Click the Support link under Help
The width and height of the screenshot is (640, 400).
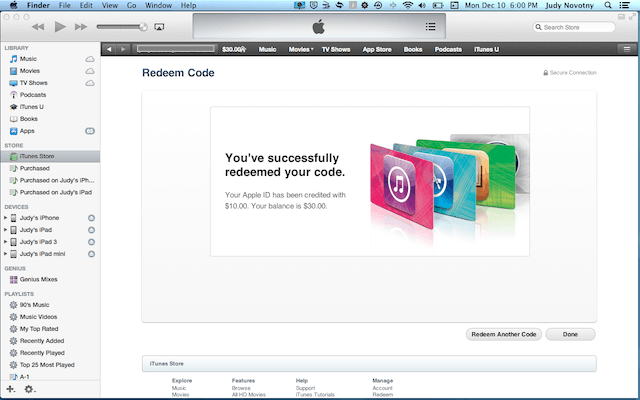[x=305, y=388]
